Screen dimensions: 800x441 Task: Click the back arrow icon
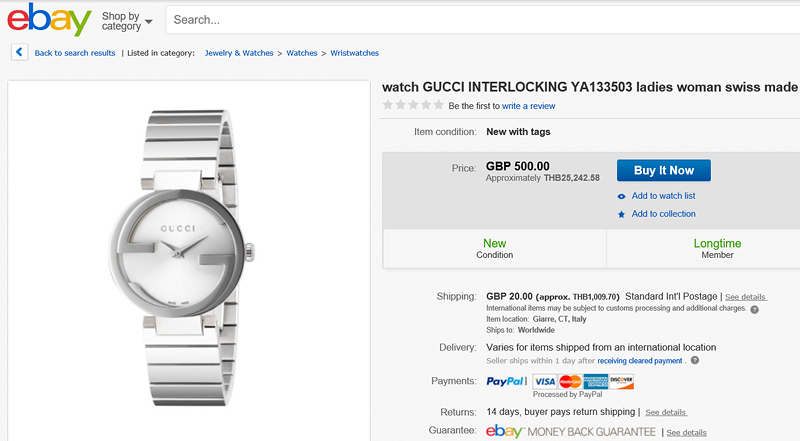20,53
